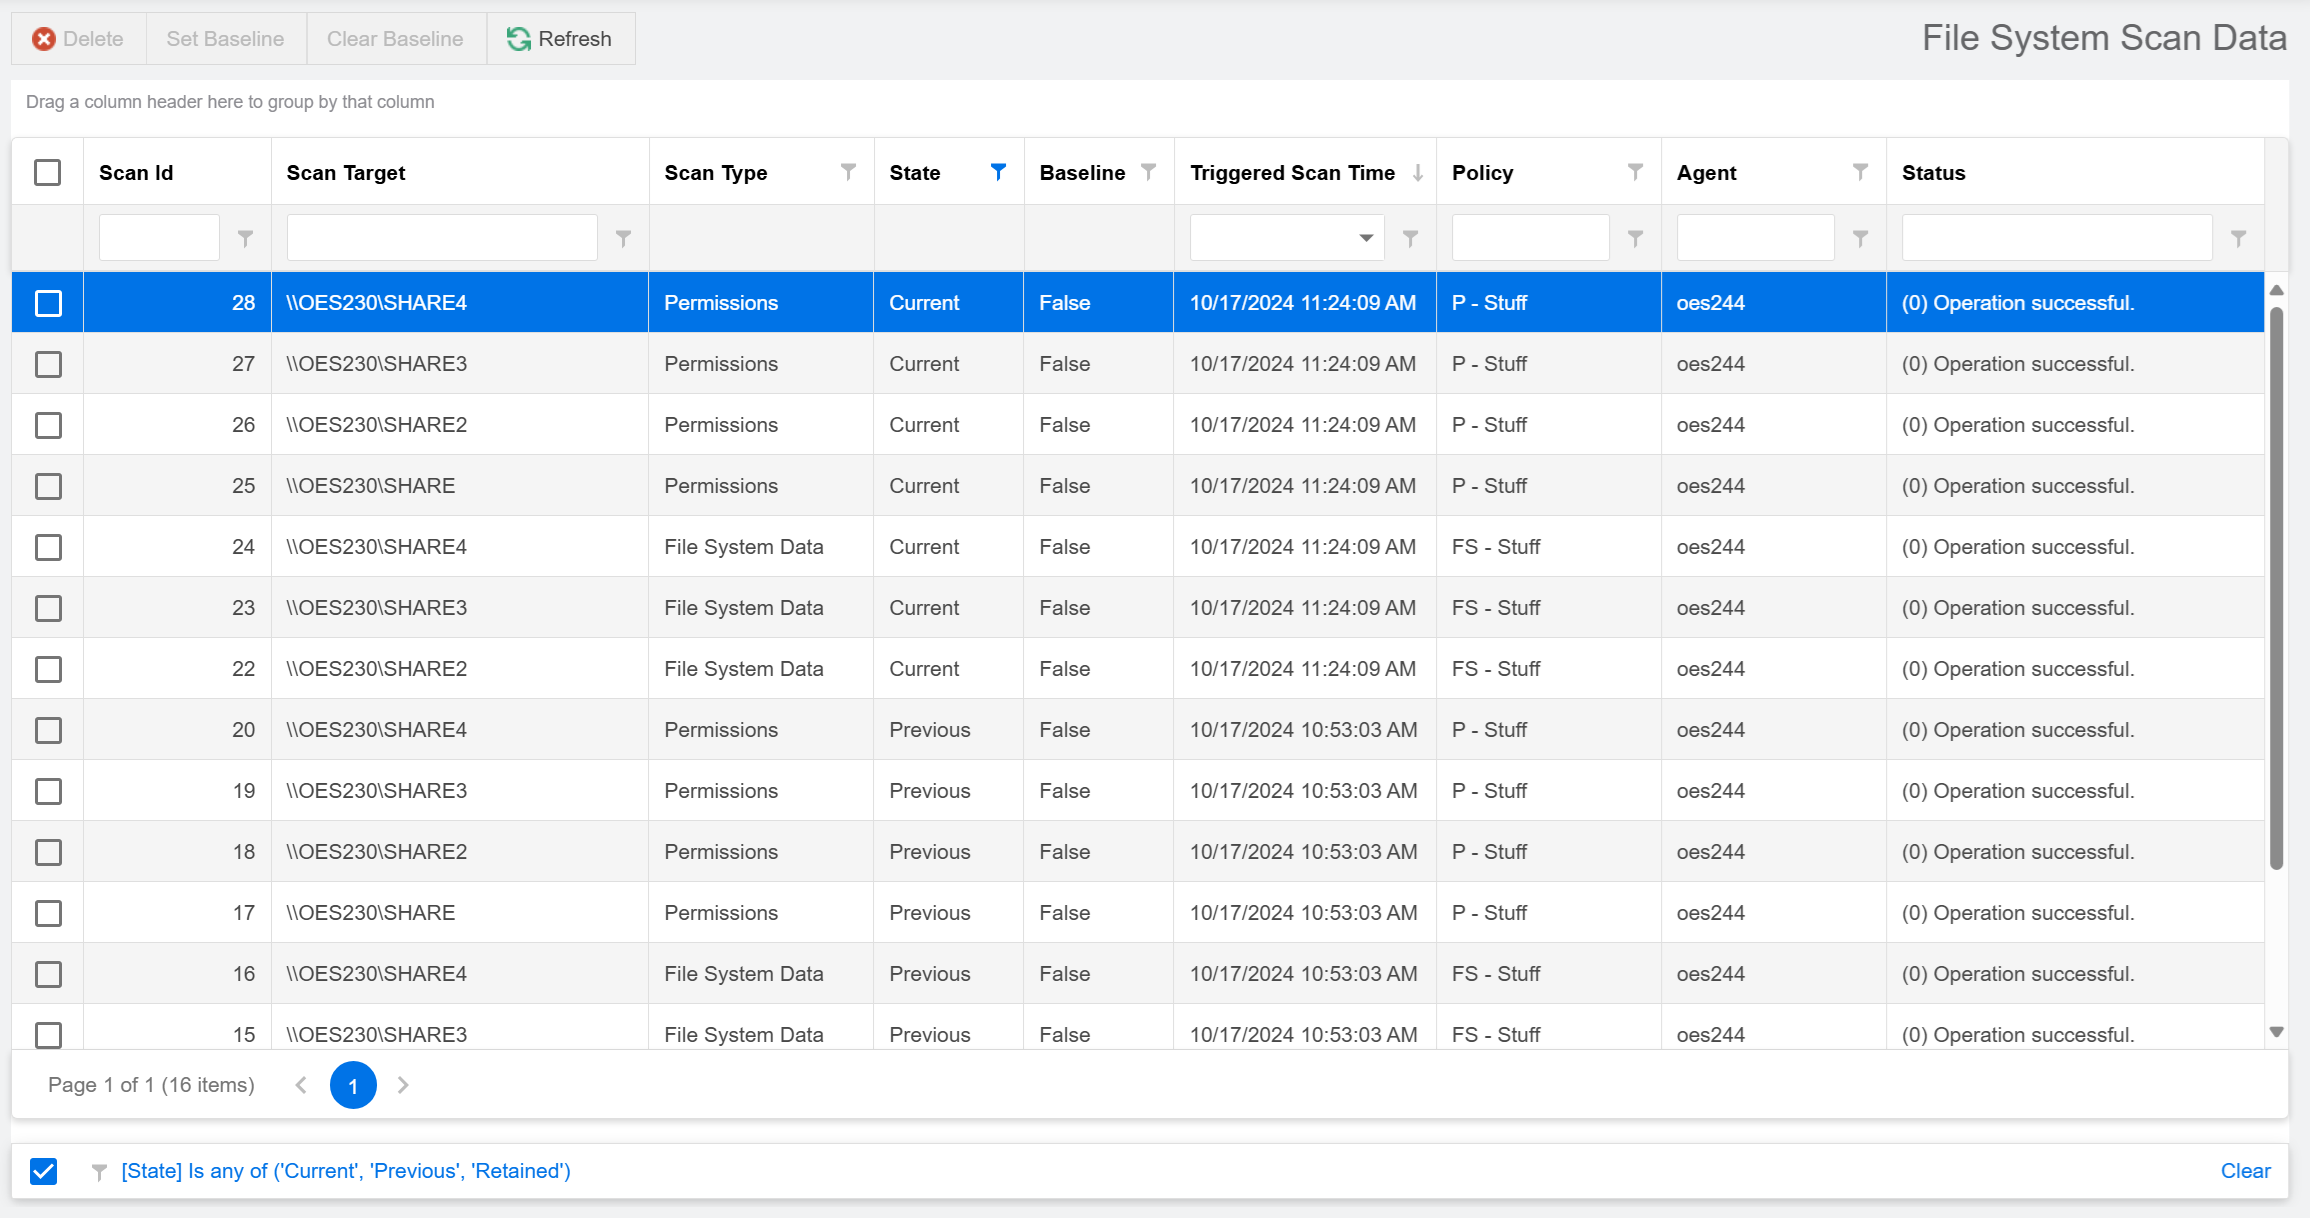Click the Agent column header filter icon
This screenshot has width=2310, height=1218.
pyautogui.click(x=1860, y=172)
